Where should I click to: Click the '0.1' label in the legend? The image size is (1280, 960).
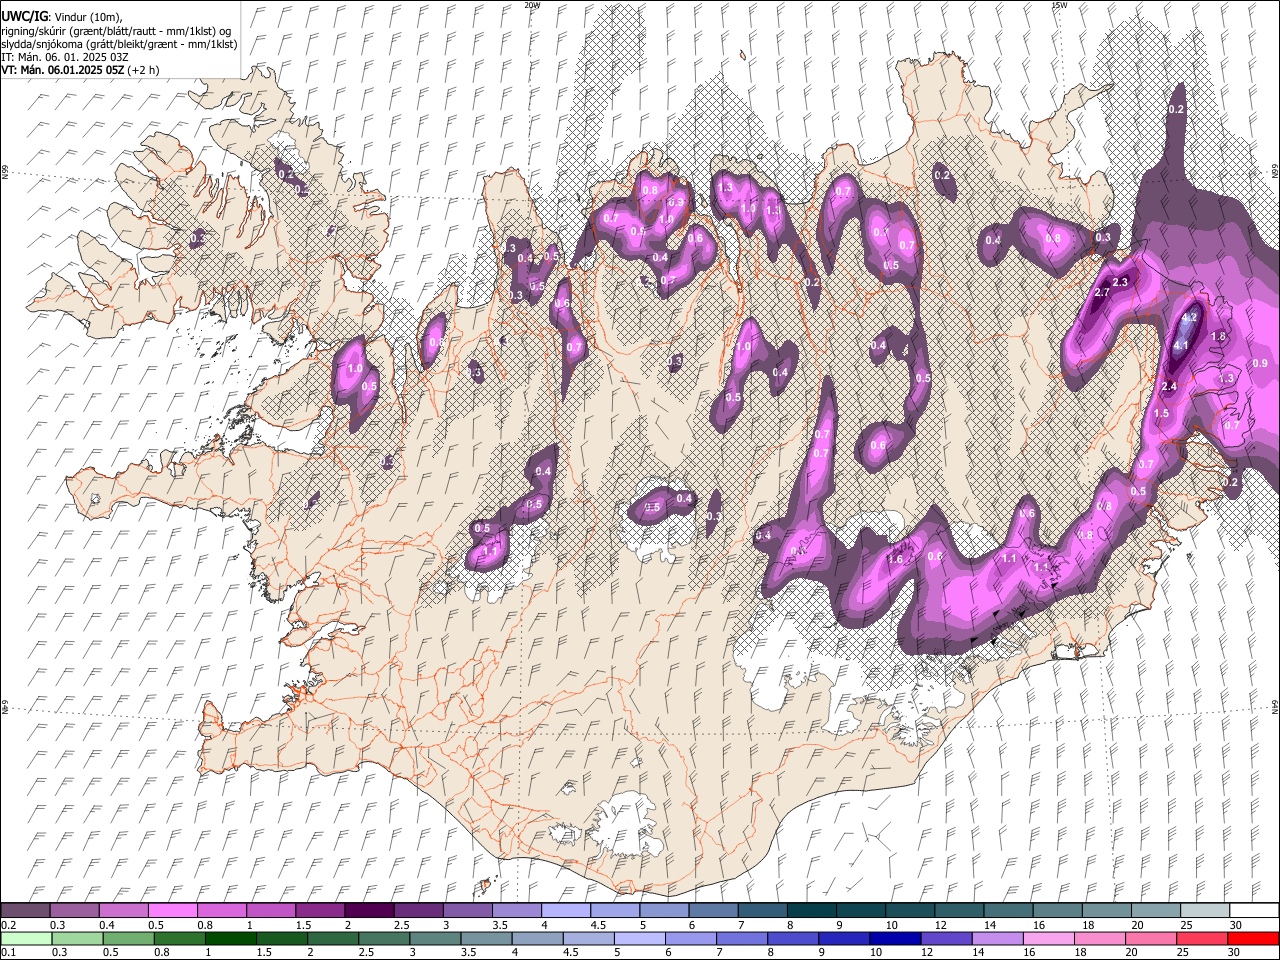[8, 953]
